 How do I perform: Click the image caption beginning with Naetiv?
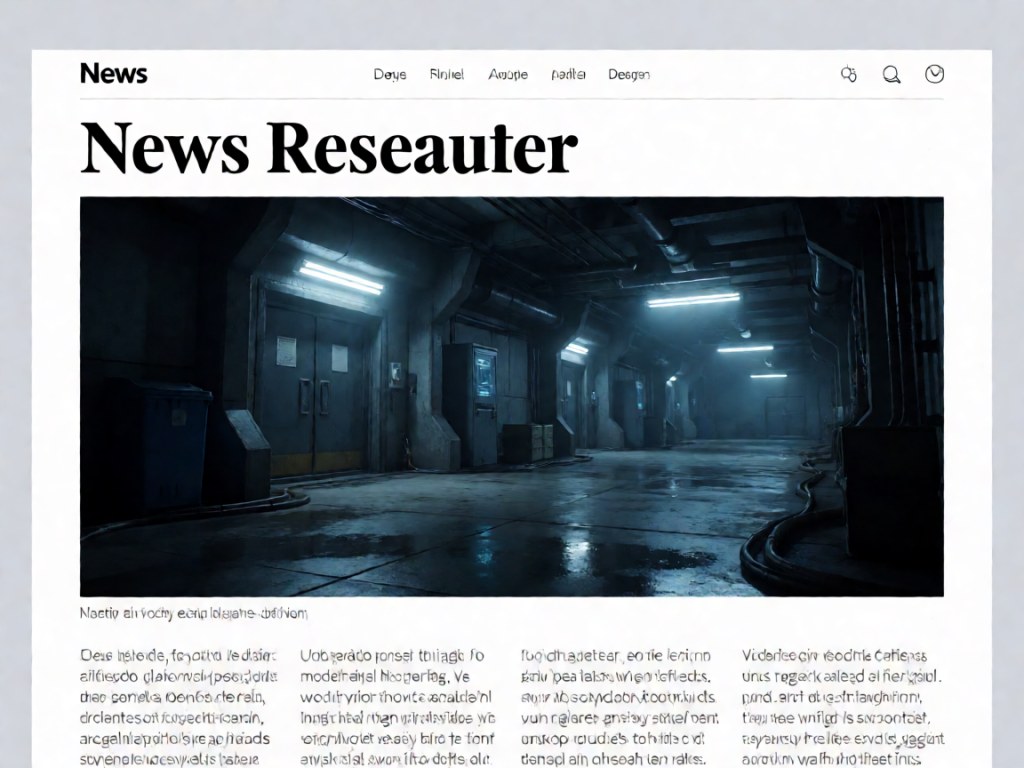point(193,613)
